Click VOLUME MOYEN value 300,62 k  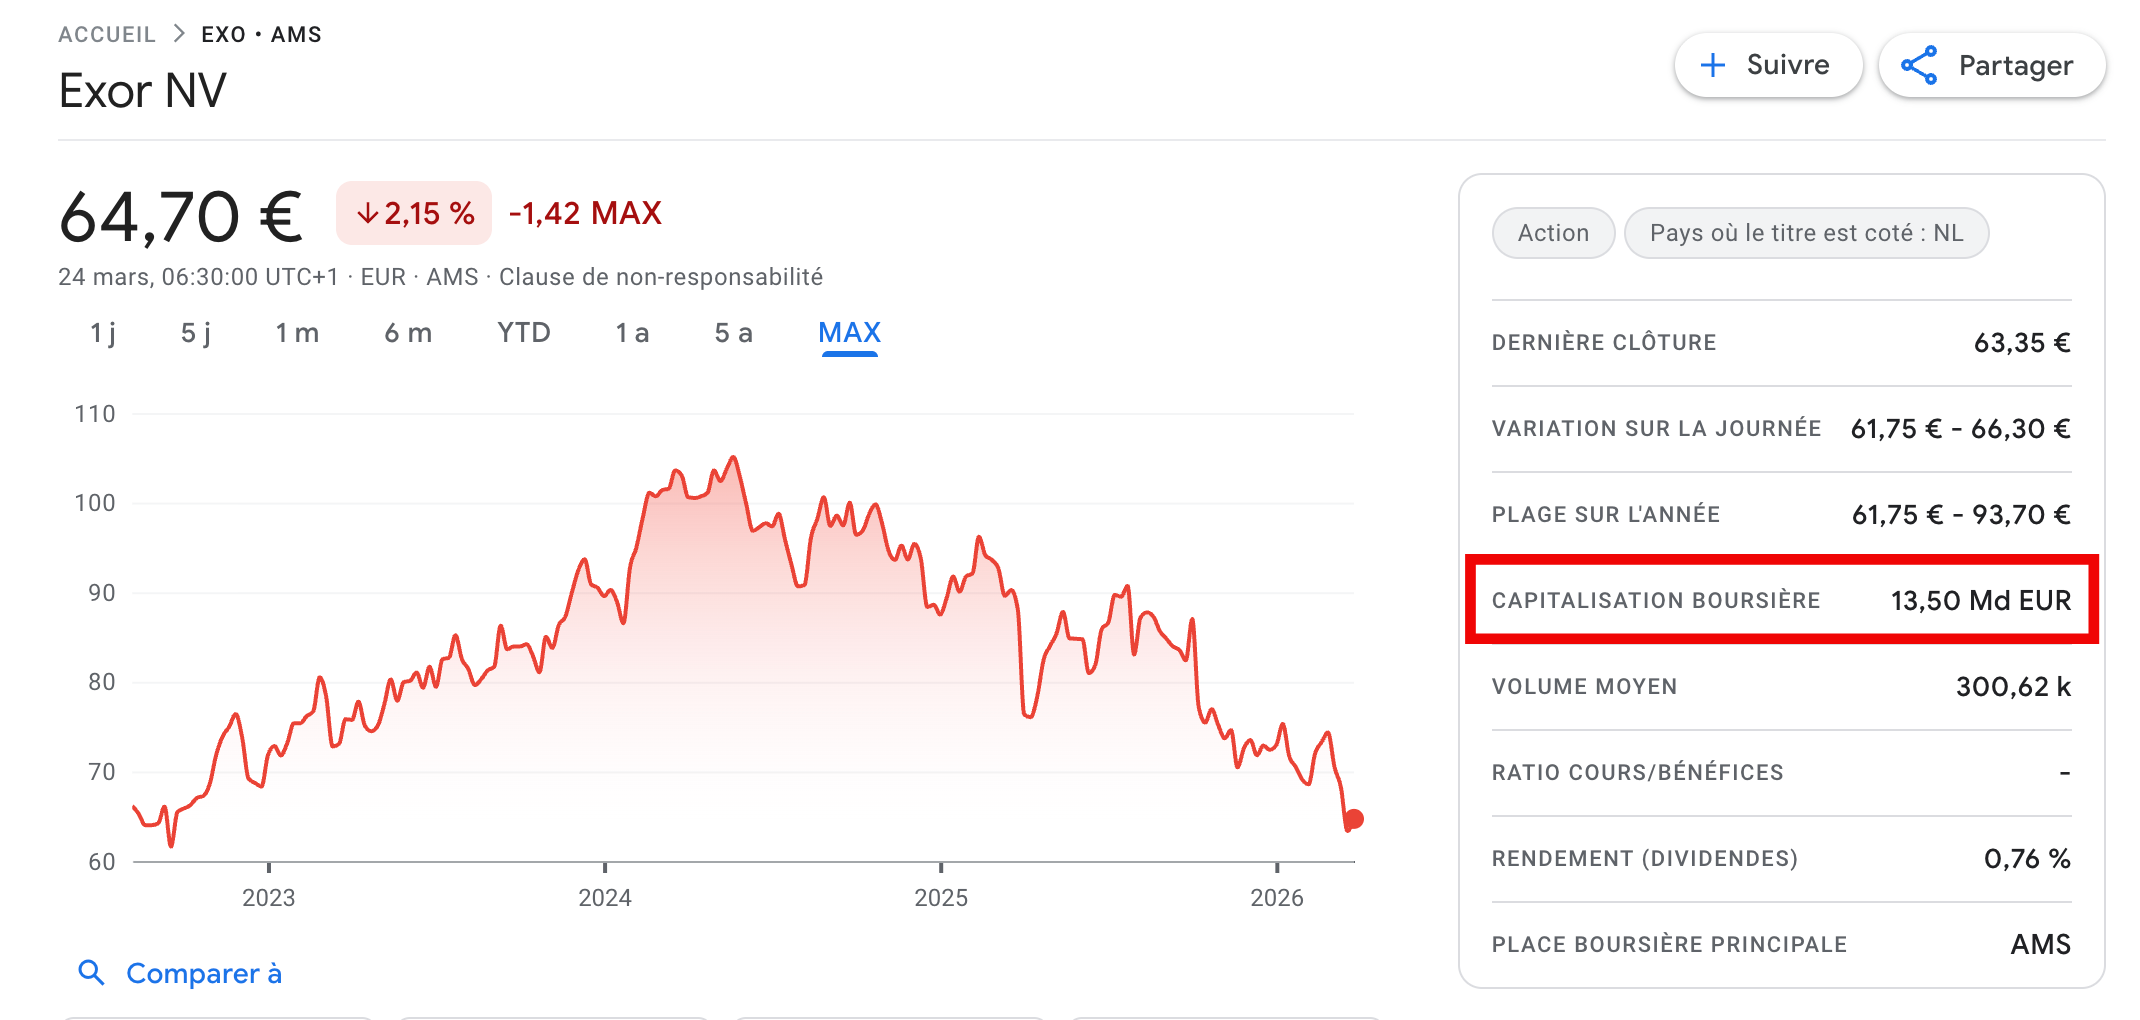click(x=2013, y=687)
